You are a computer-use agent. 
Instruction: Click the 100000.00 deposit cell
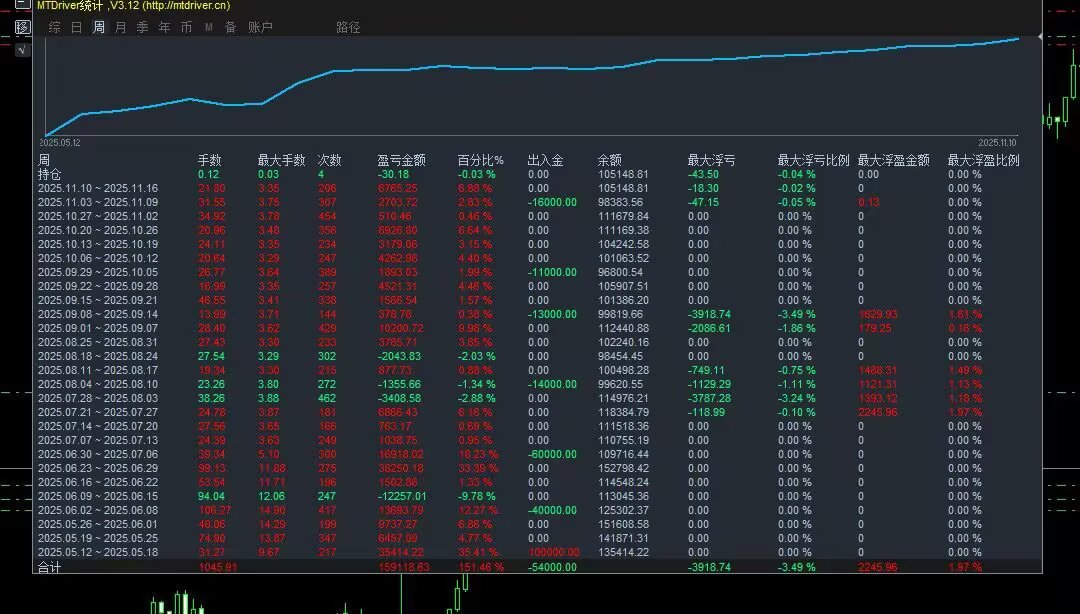click(554, 552)
